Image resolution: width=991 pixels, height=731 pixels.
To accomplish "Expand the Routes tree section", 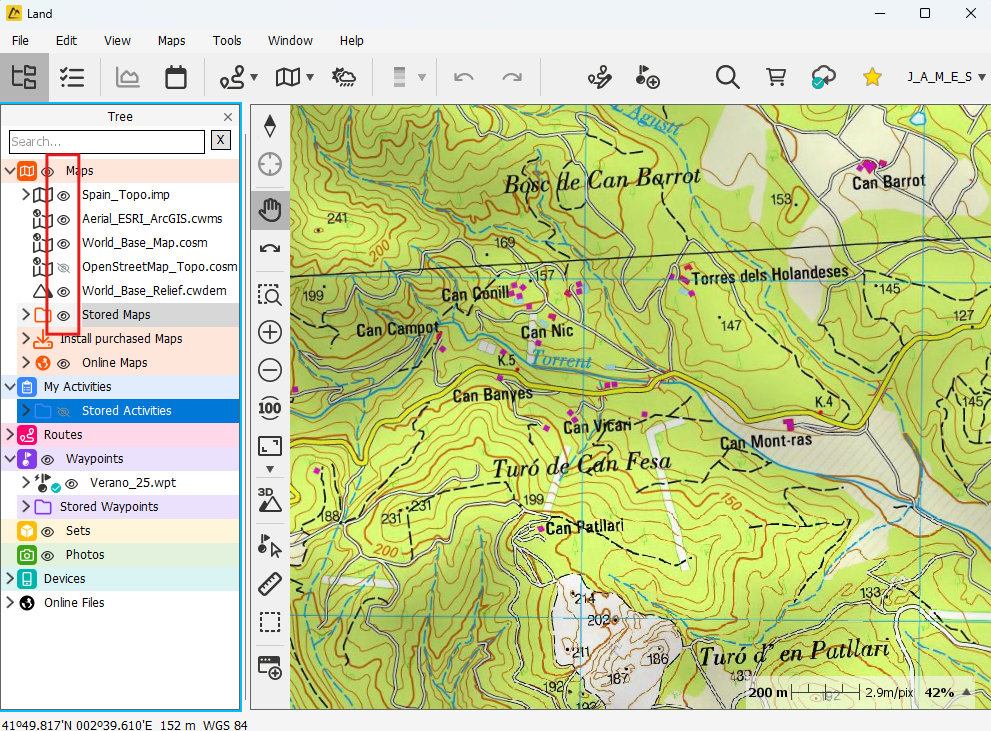I will pos(10,435).
